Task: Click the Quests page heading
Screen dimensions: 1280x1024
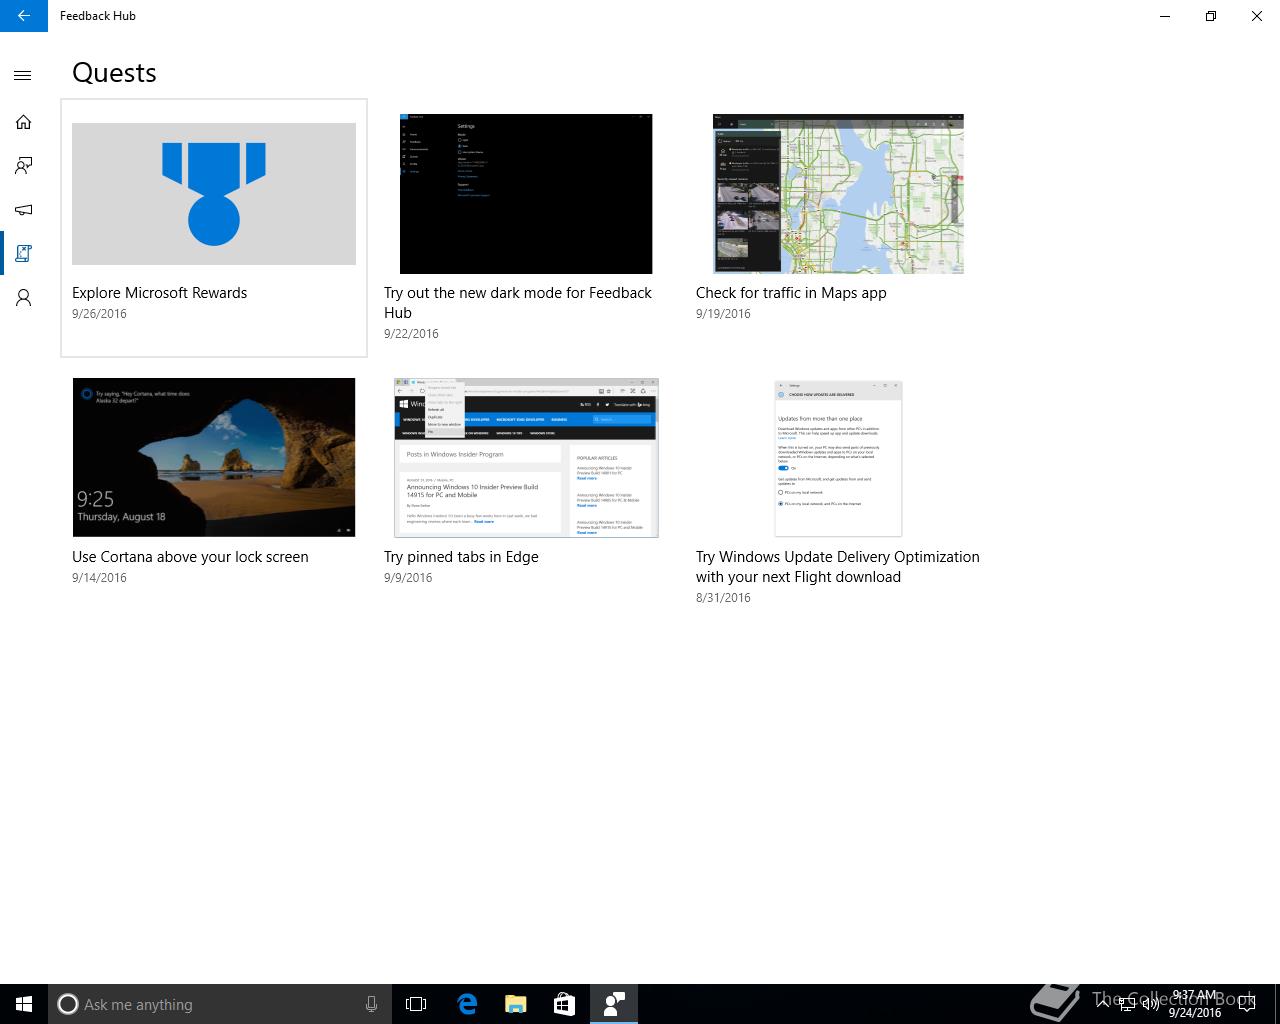Action: point(114,73)
